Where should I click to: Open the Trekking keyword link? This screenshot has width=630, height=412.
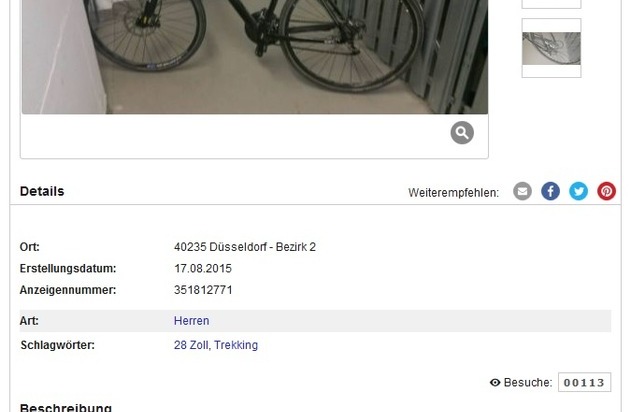point(236,345)
